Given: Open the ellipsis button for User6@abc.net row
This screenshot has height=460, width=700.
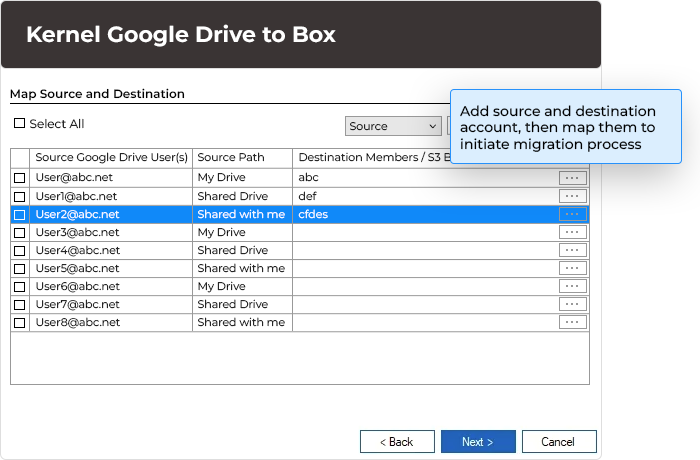Looking at the screenshot, I should (x=572, y=286).
